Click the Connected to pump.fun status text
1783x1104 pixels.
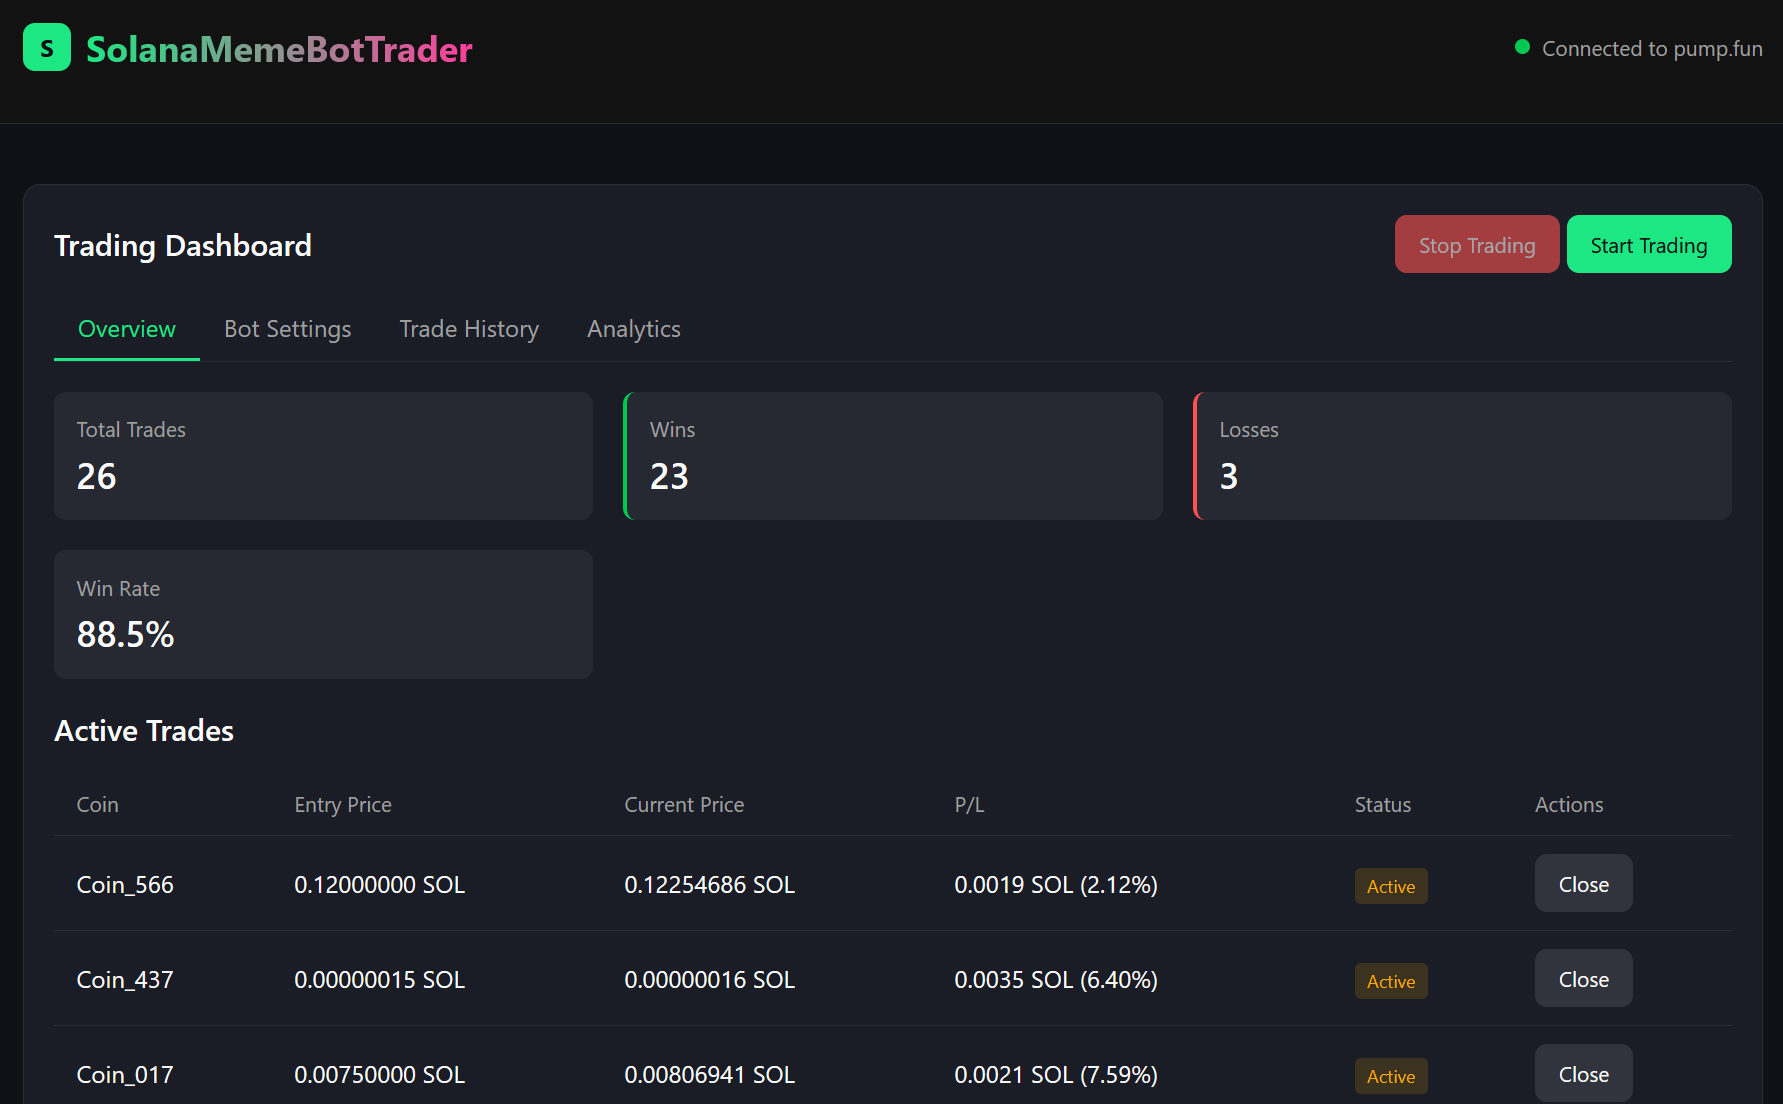pyautogui.click(x=1652, y=48)
